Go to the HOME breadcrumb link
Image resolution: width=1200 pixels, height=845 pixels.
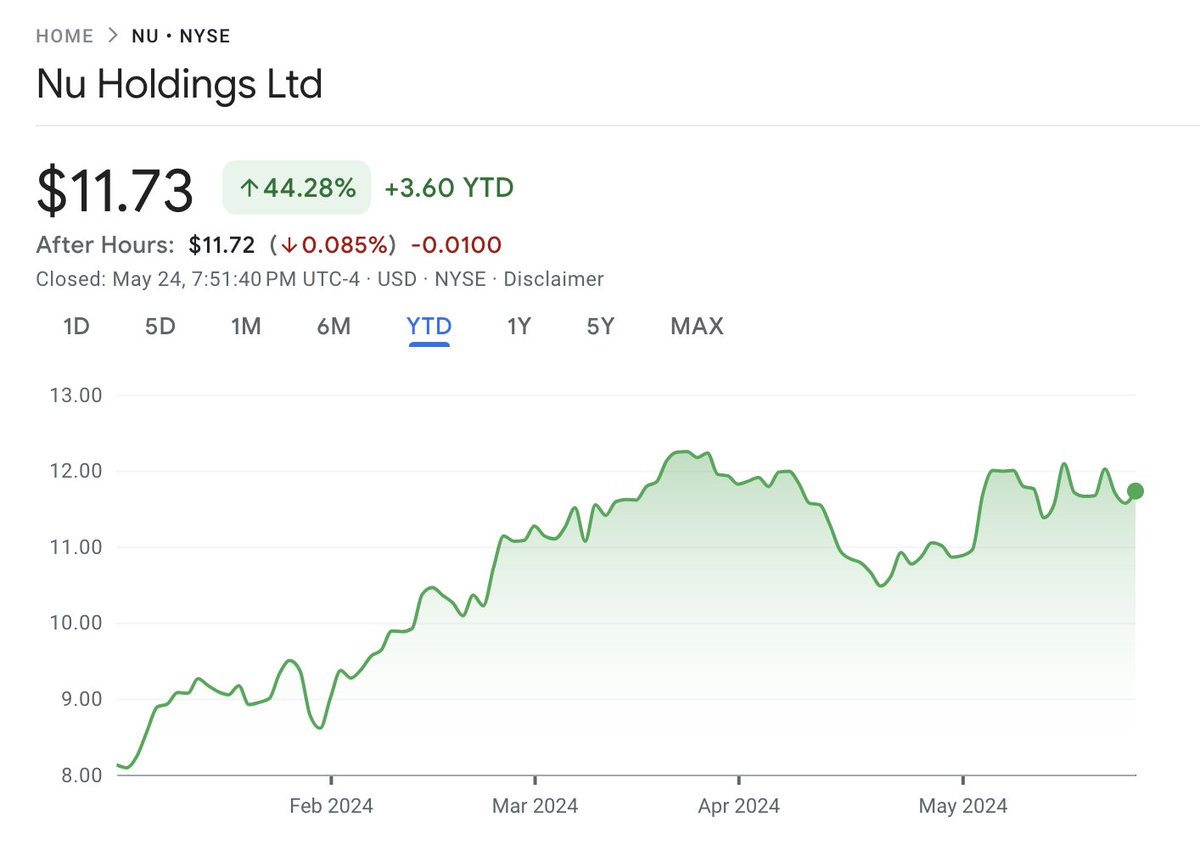[64, 36]
